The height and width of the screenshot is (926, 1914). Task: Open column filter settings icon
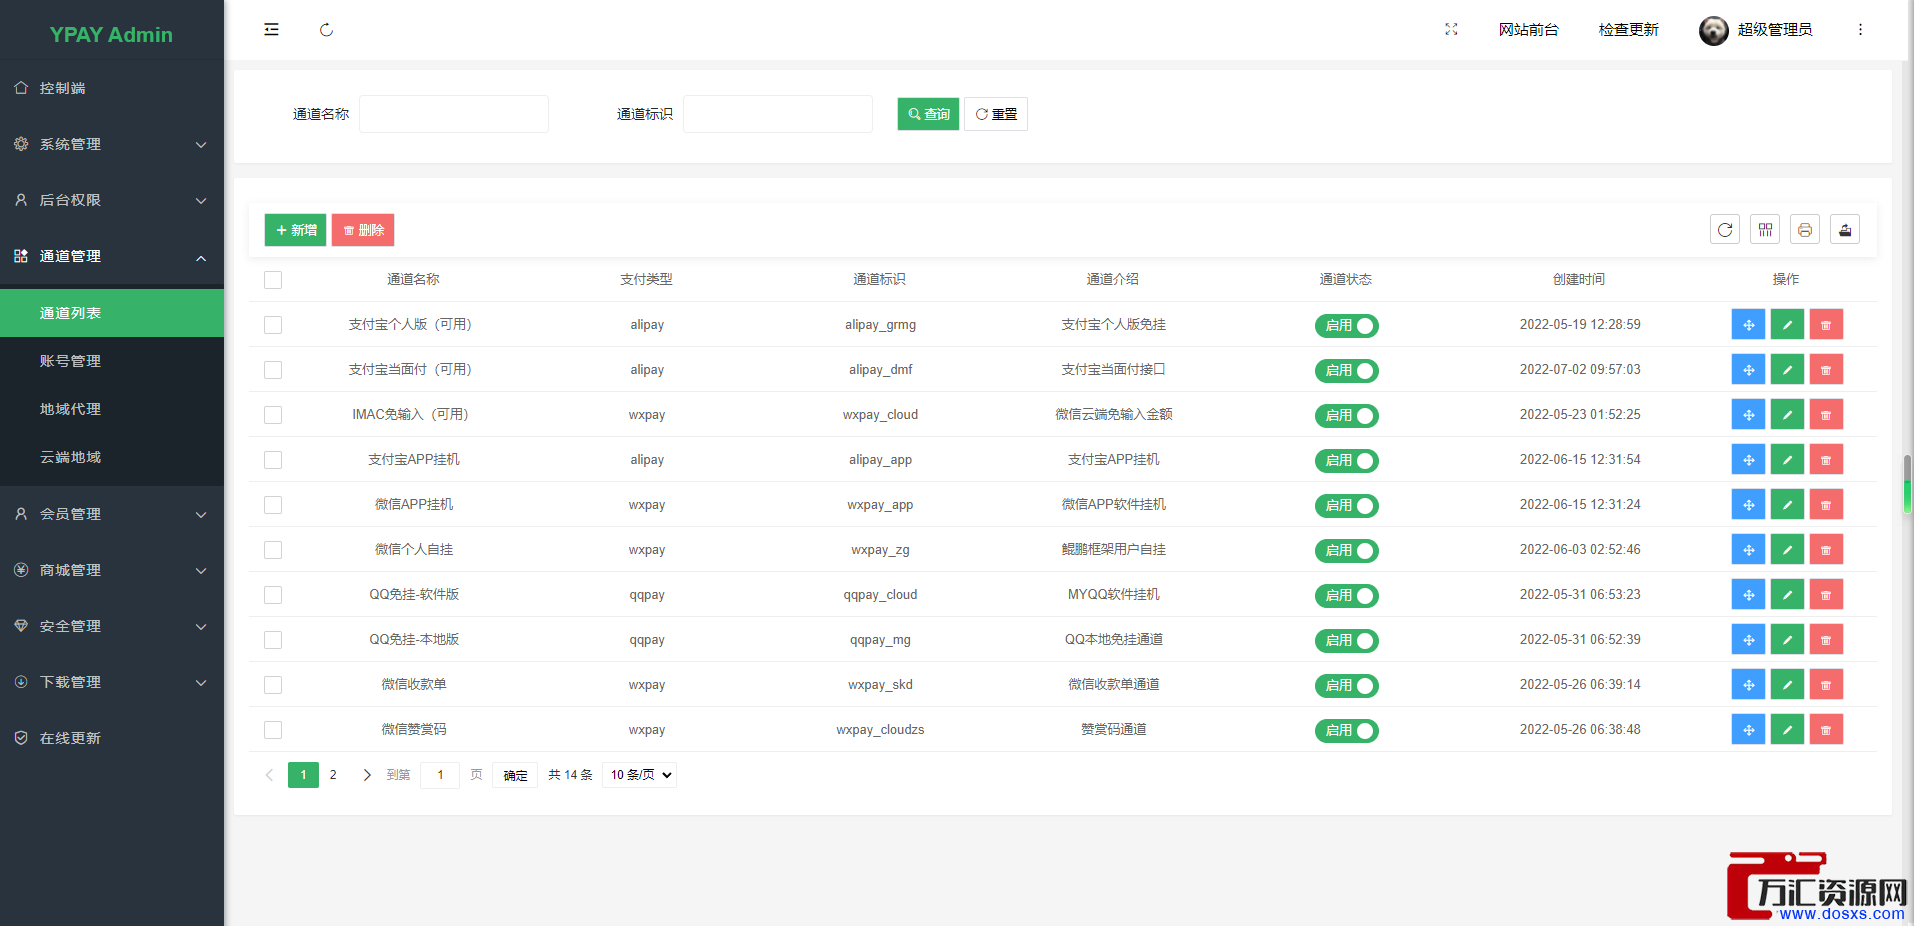tap(1765, 230)
